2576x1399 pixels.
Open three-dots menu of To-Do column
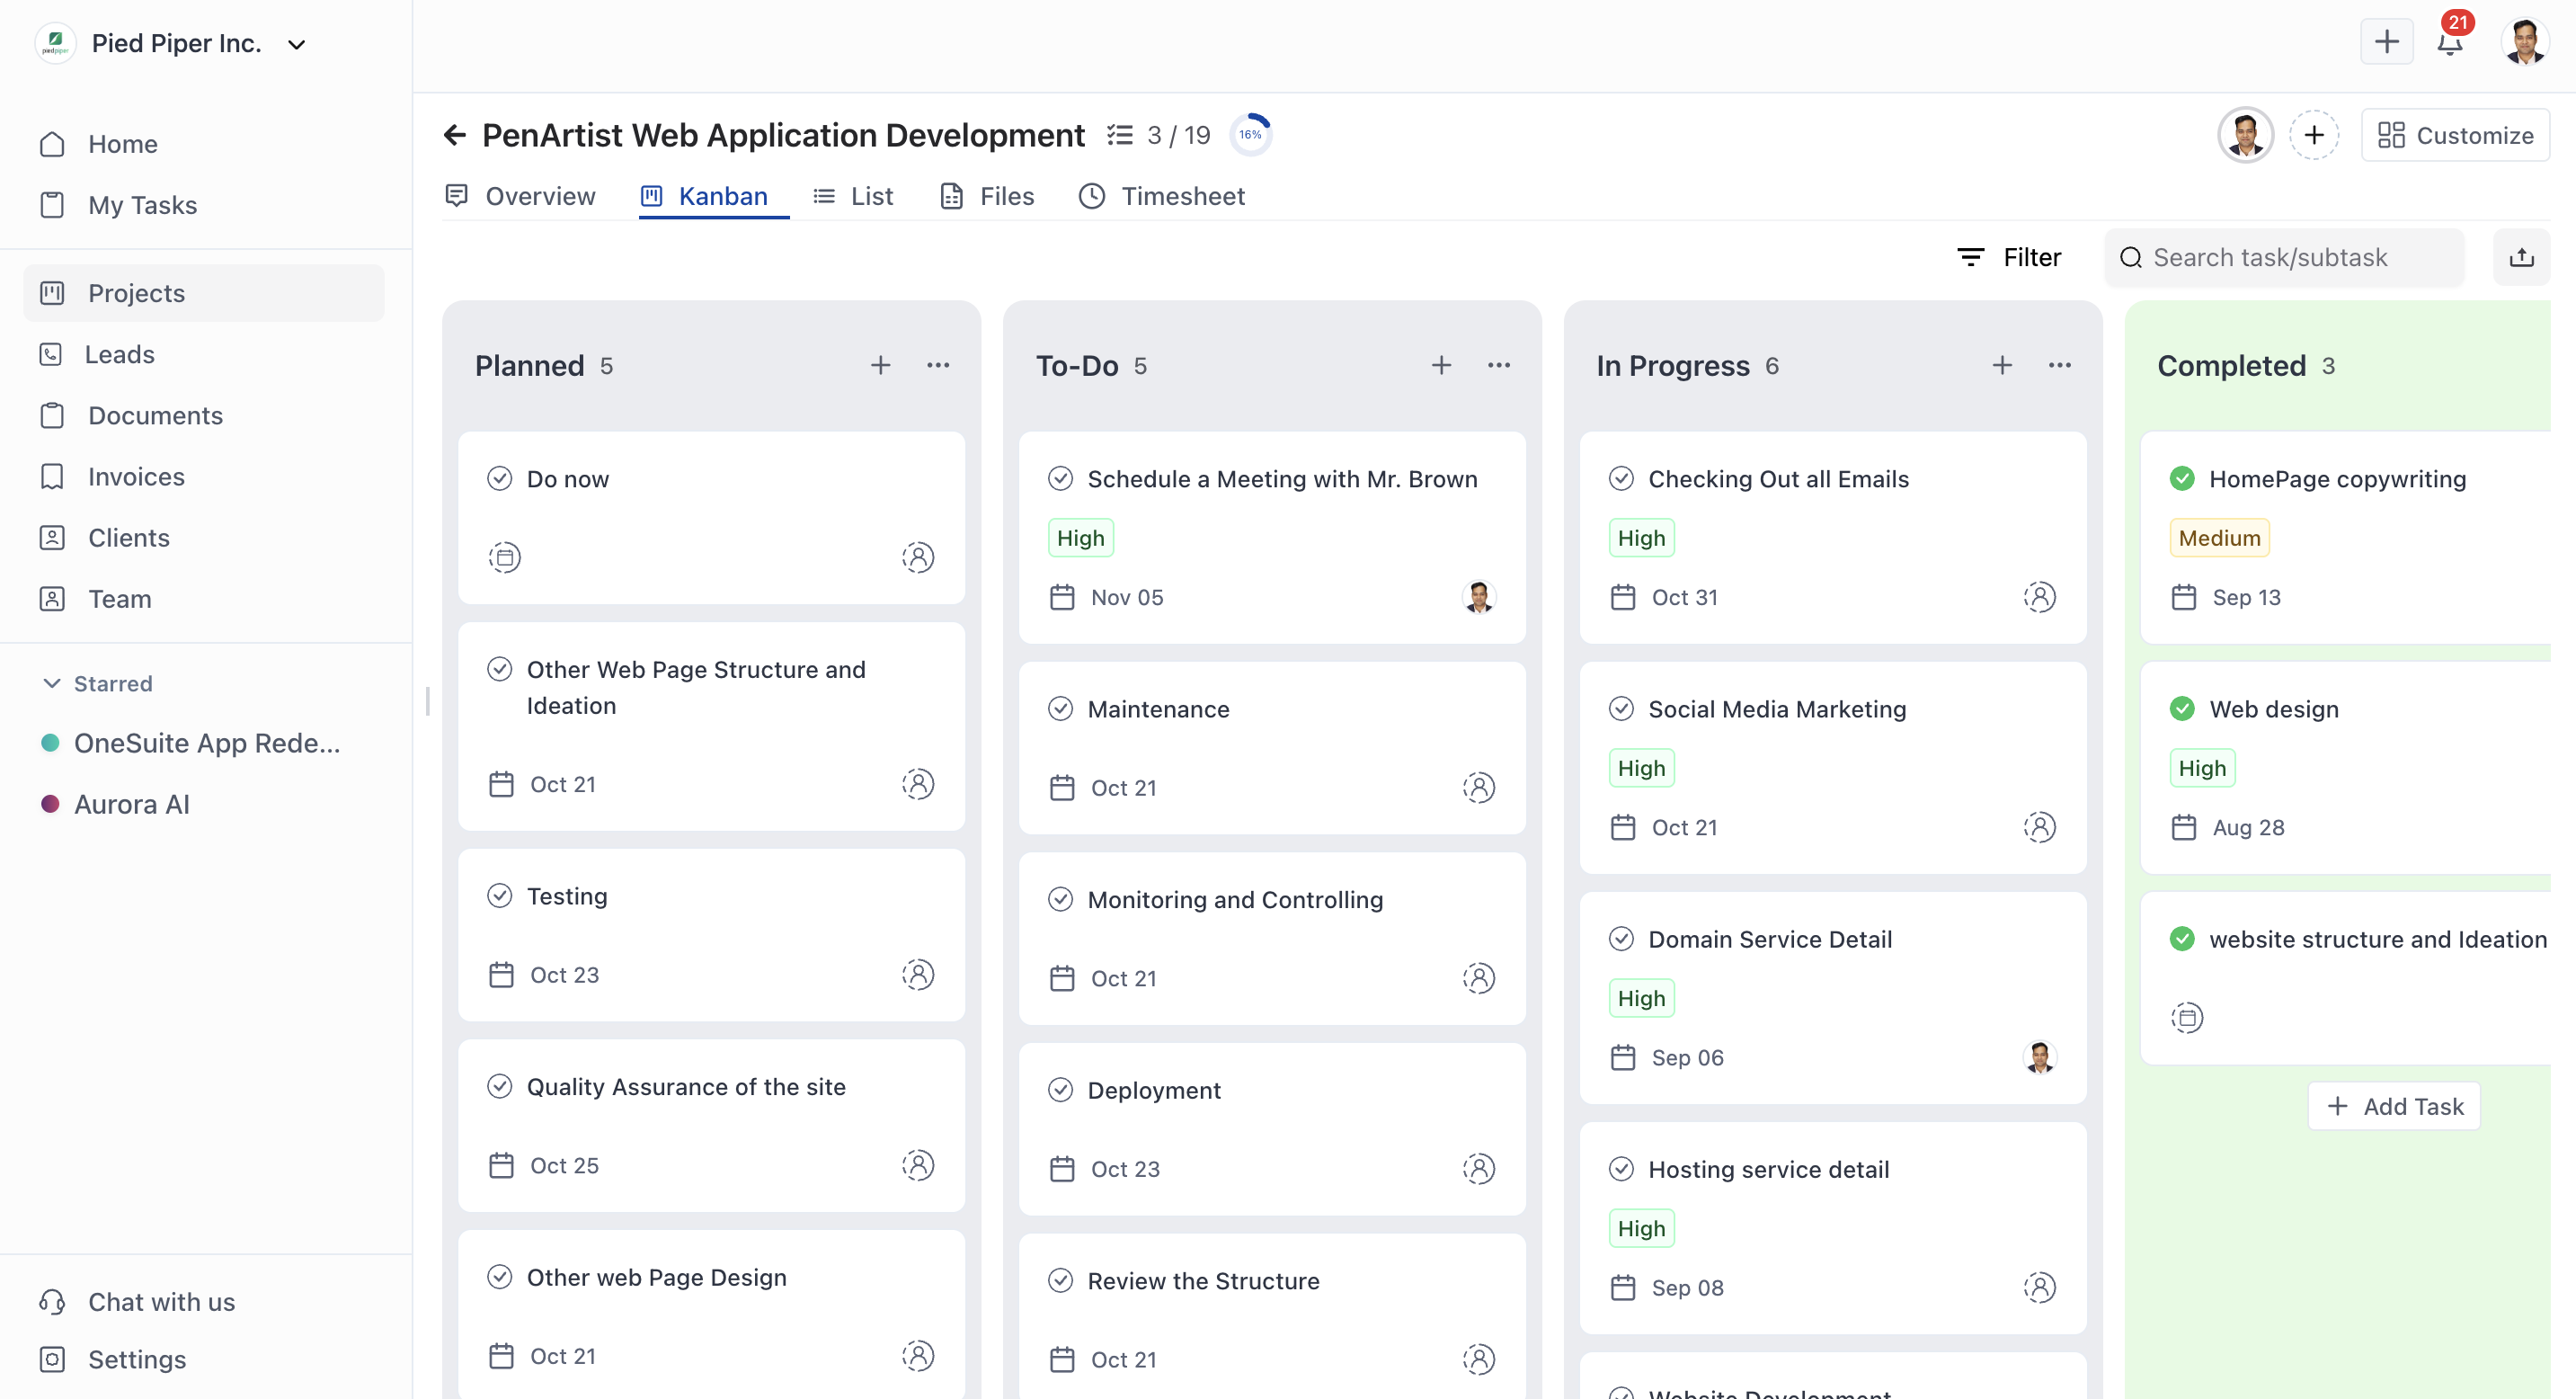pos(1498,365)
